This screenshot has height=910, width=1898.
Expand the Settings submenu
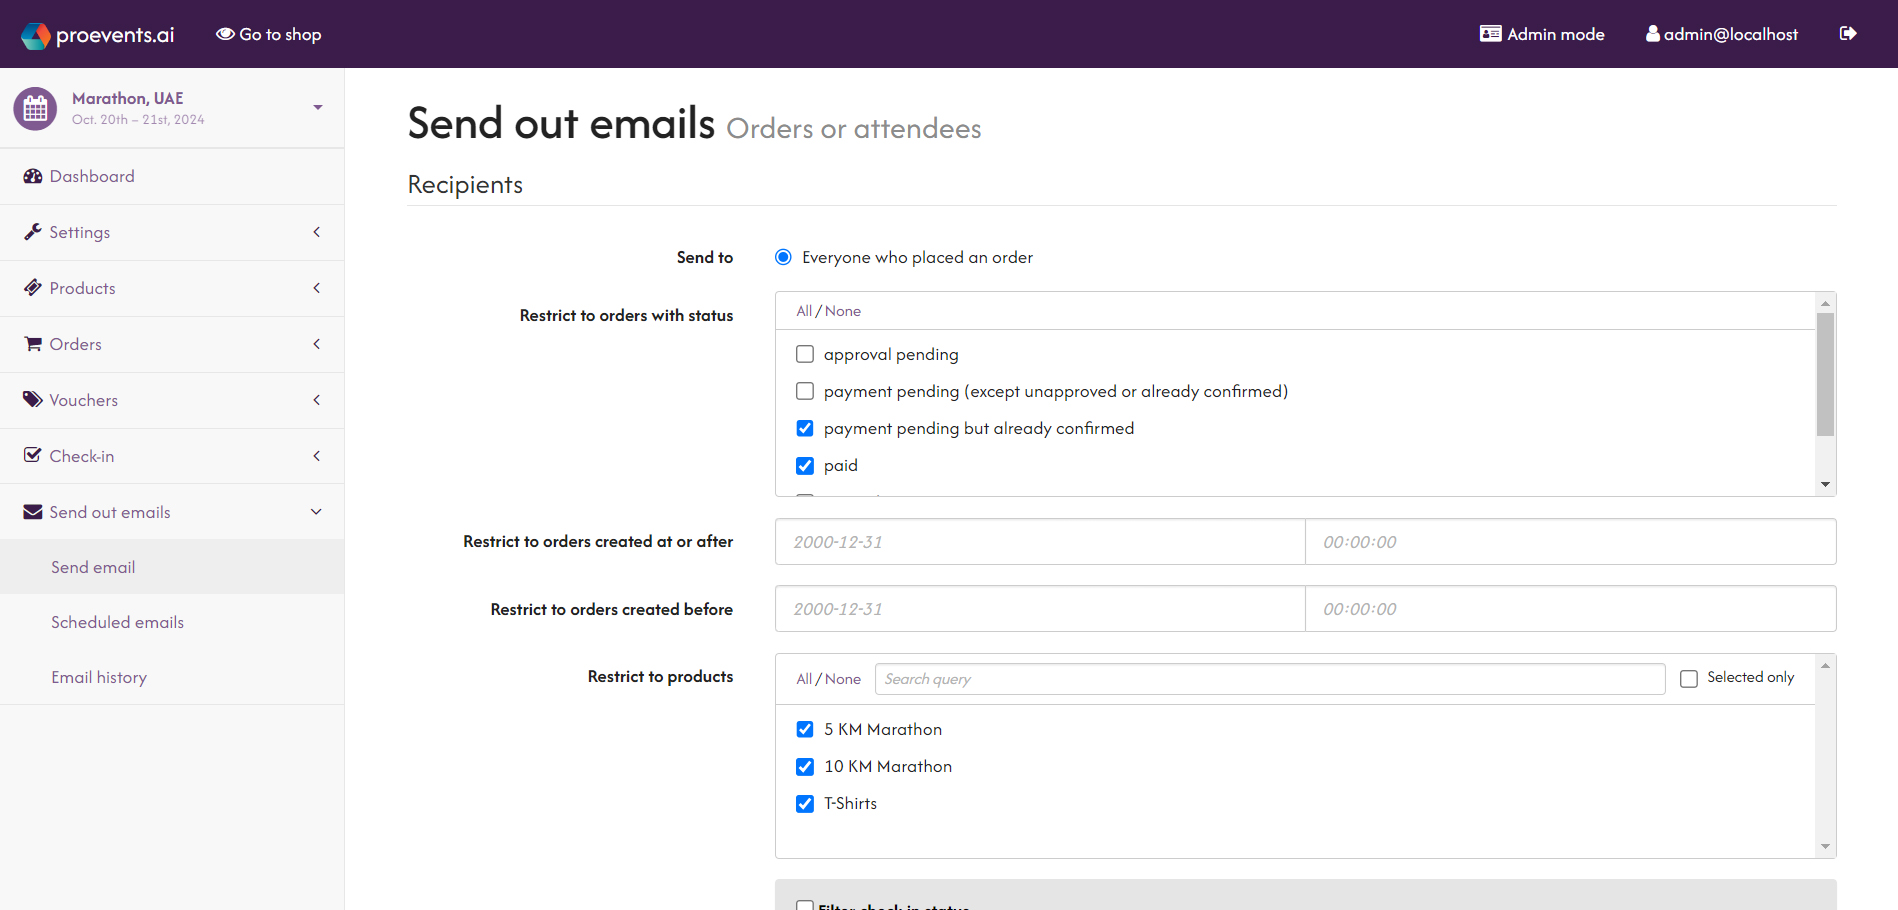point(316,231)
